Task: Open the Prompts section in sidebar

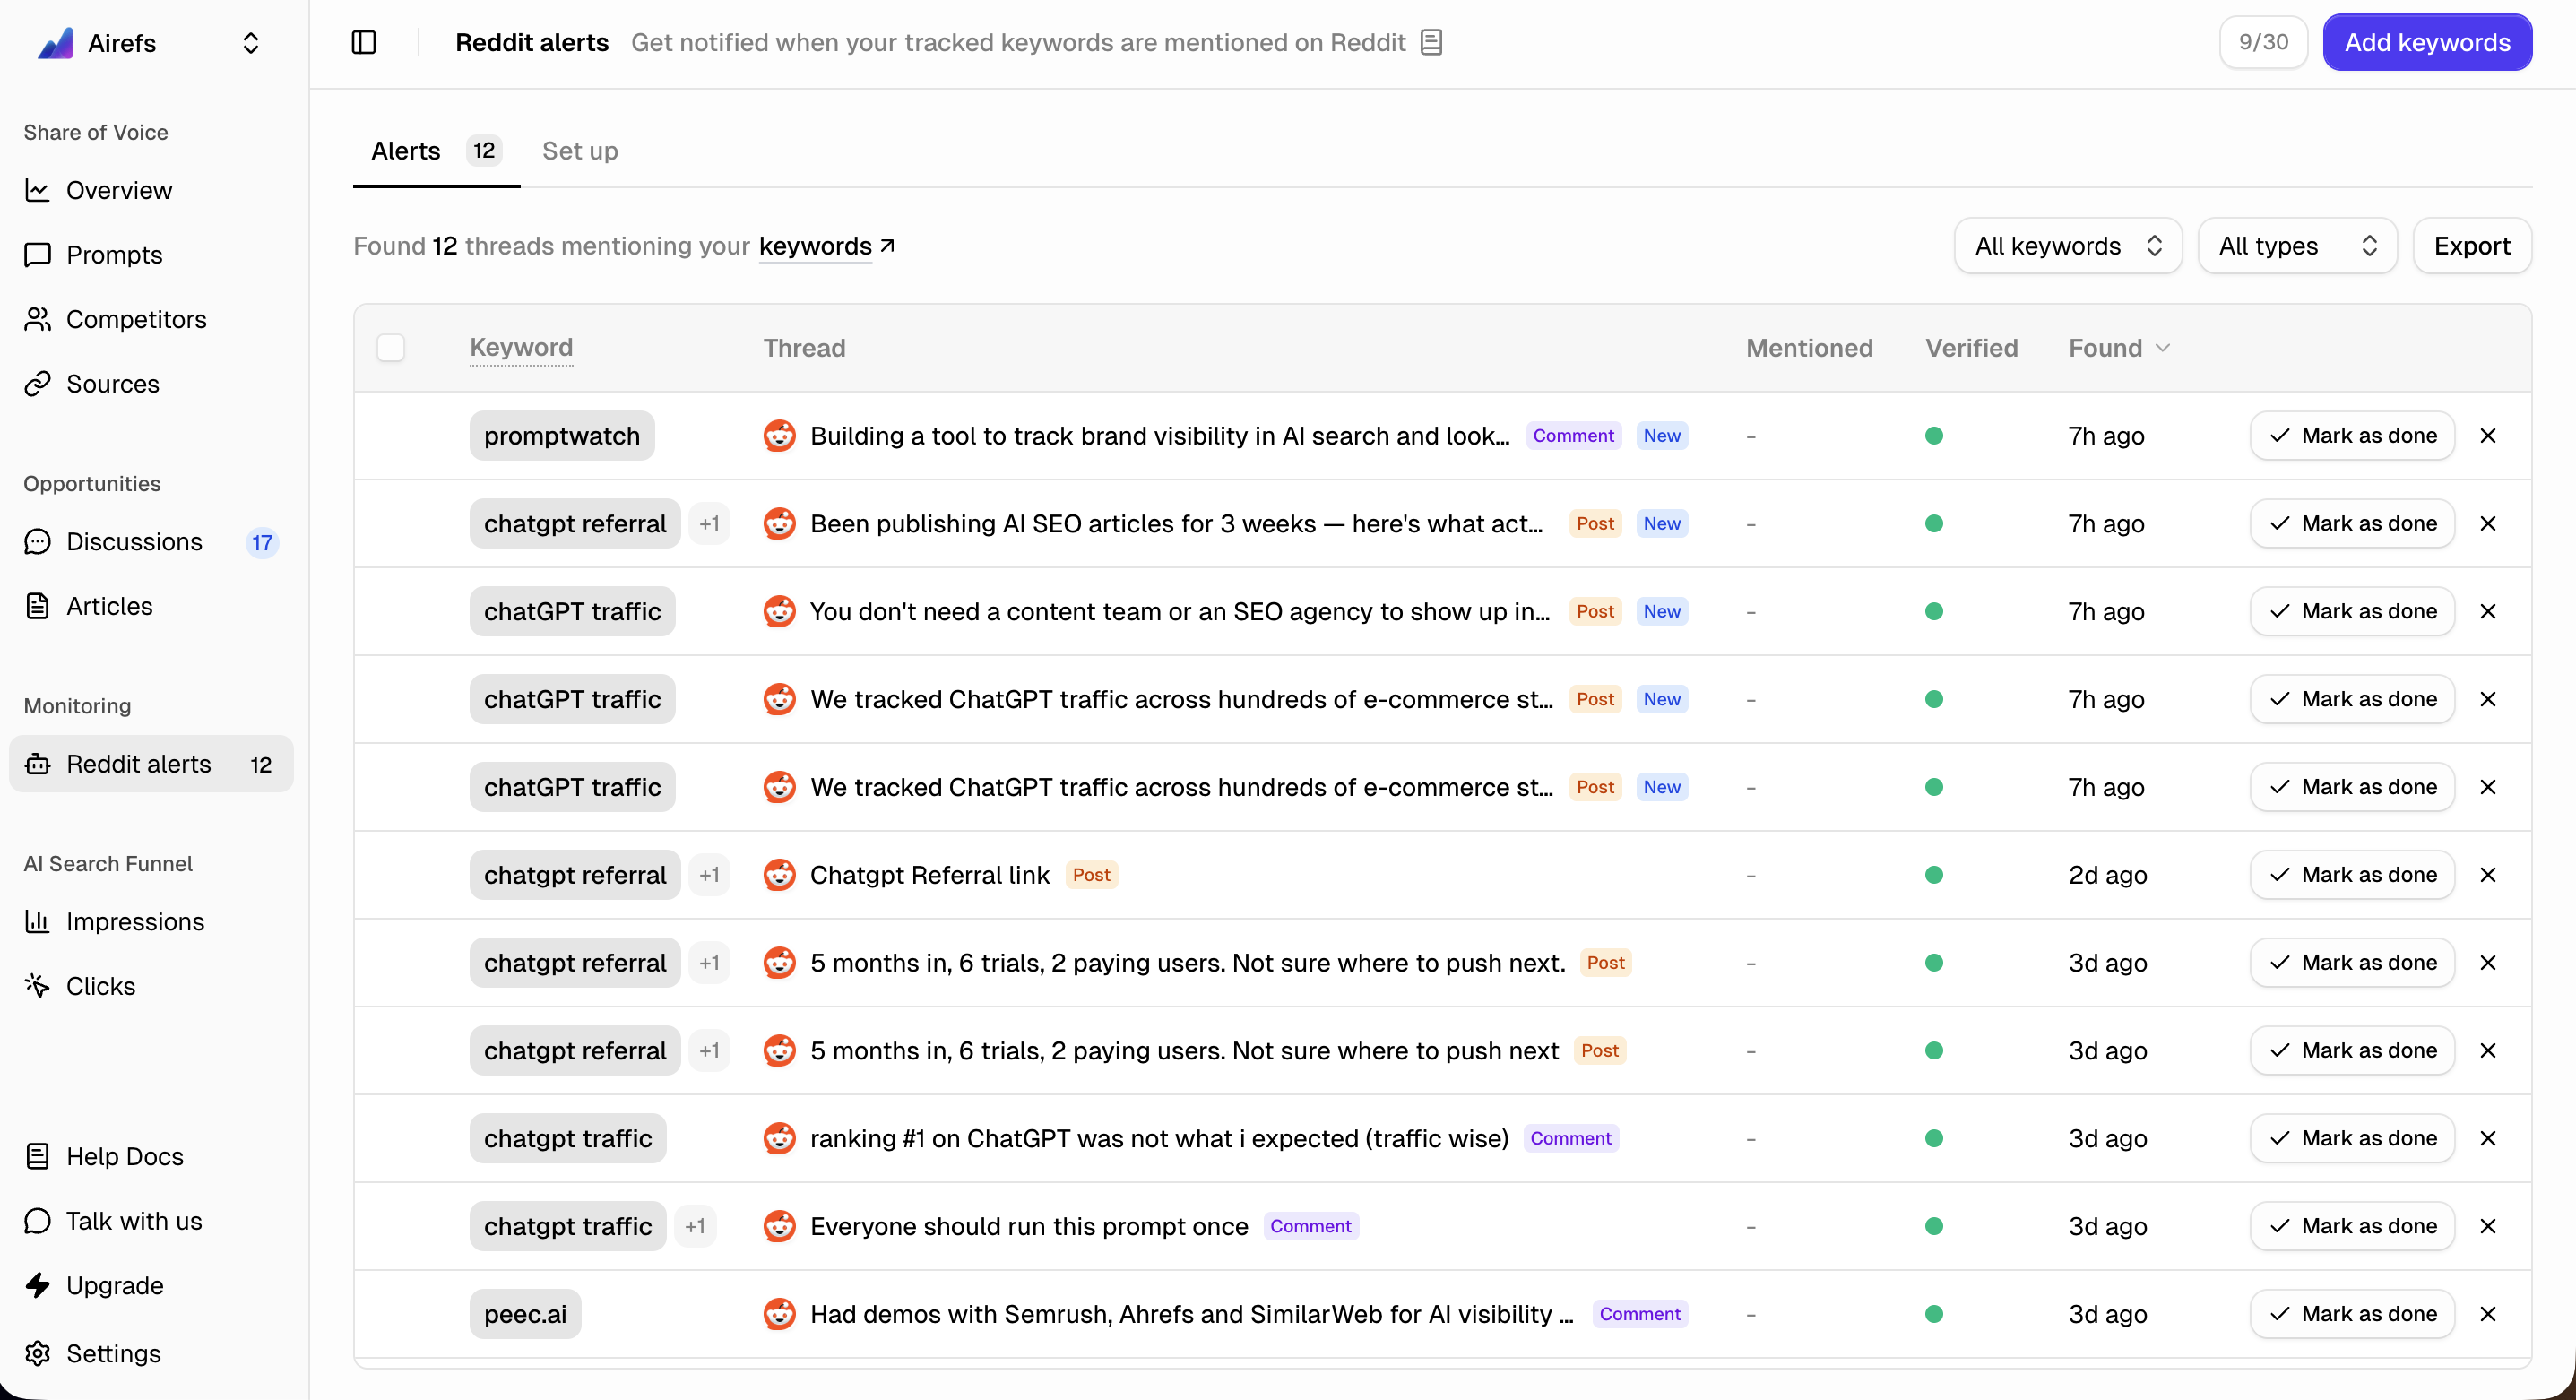Action: pyautogui.click(x=115, y=254)
